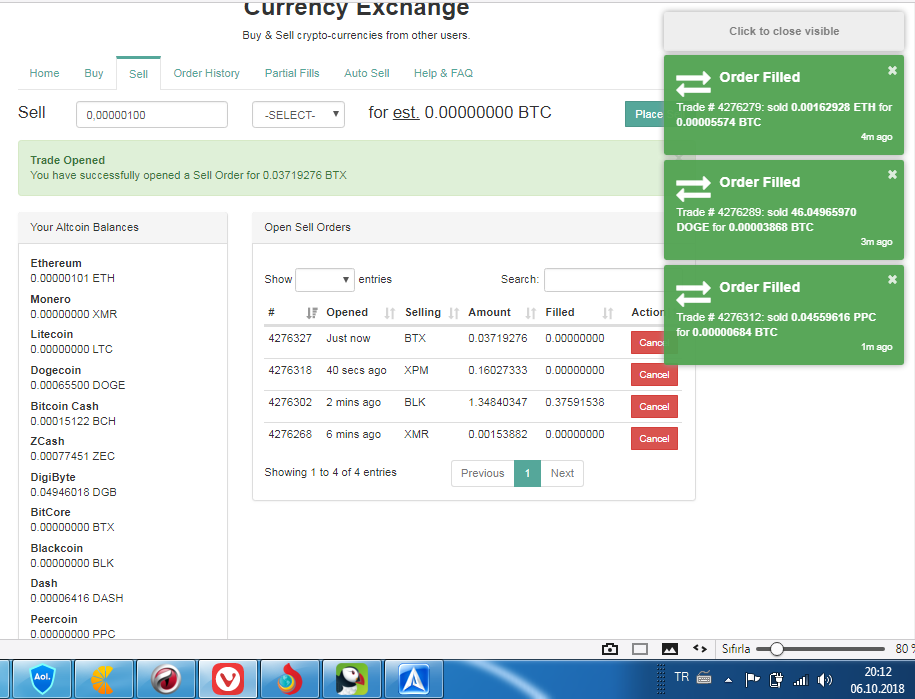The image size is (915, 699).
Task: Click the est. underlined label
Action: [406, 112]
